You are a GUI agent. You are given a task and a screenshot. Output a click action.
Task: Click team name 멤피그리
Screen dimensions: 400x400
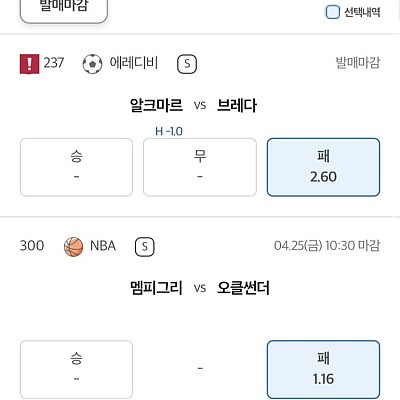[156, 288]
